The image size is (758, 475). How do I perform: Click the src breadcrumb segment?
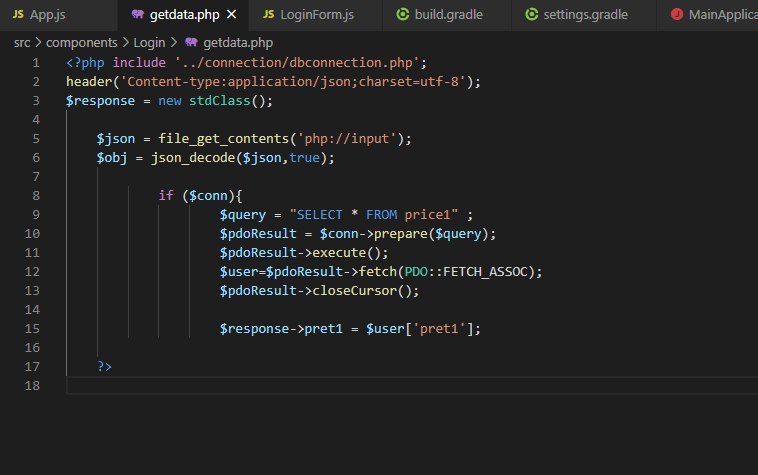(x=22, y=43)
